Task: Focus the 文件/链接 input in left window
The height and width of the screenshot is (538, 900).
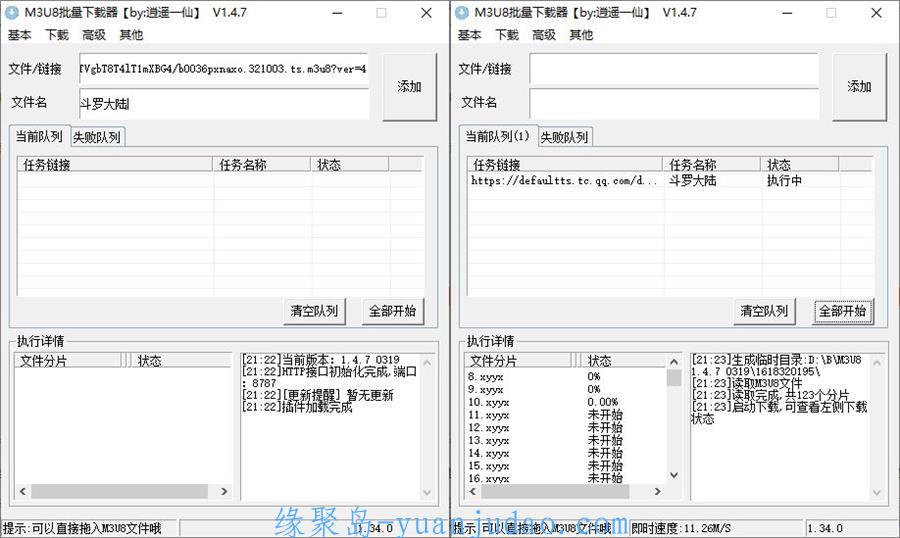Action: coord(223,70)
